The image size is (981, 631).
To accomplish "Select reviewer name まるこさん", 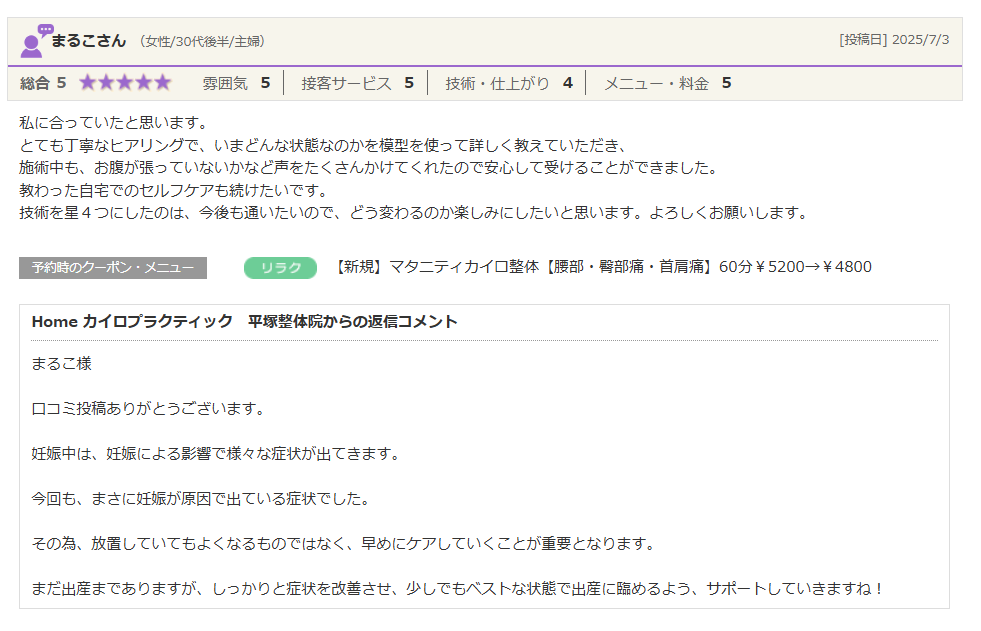I will [89, 41].
